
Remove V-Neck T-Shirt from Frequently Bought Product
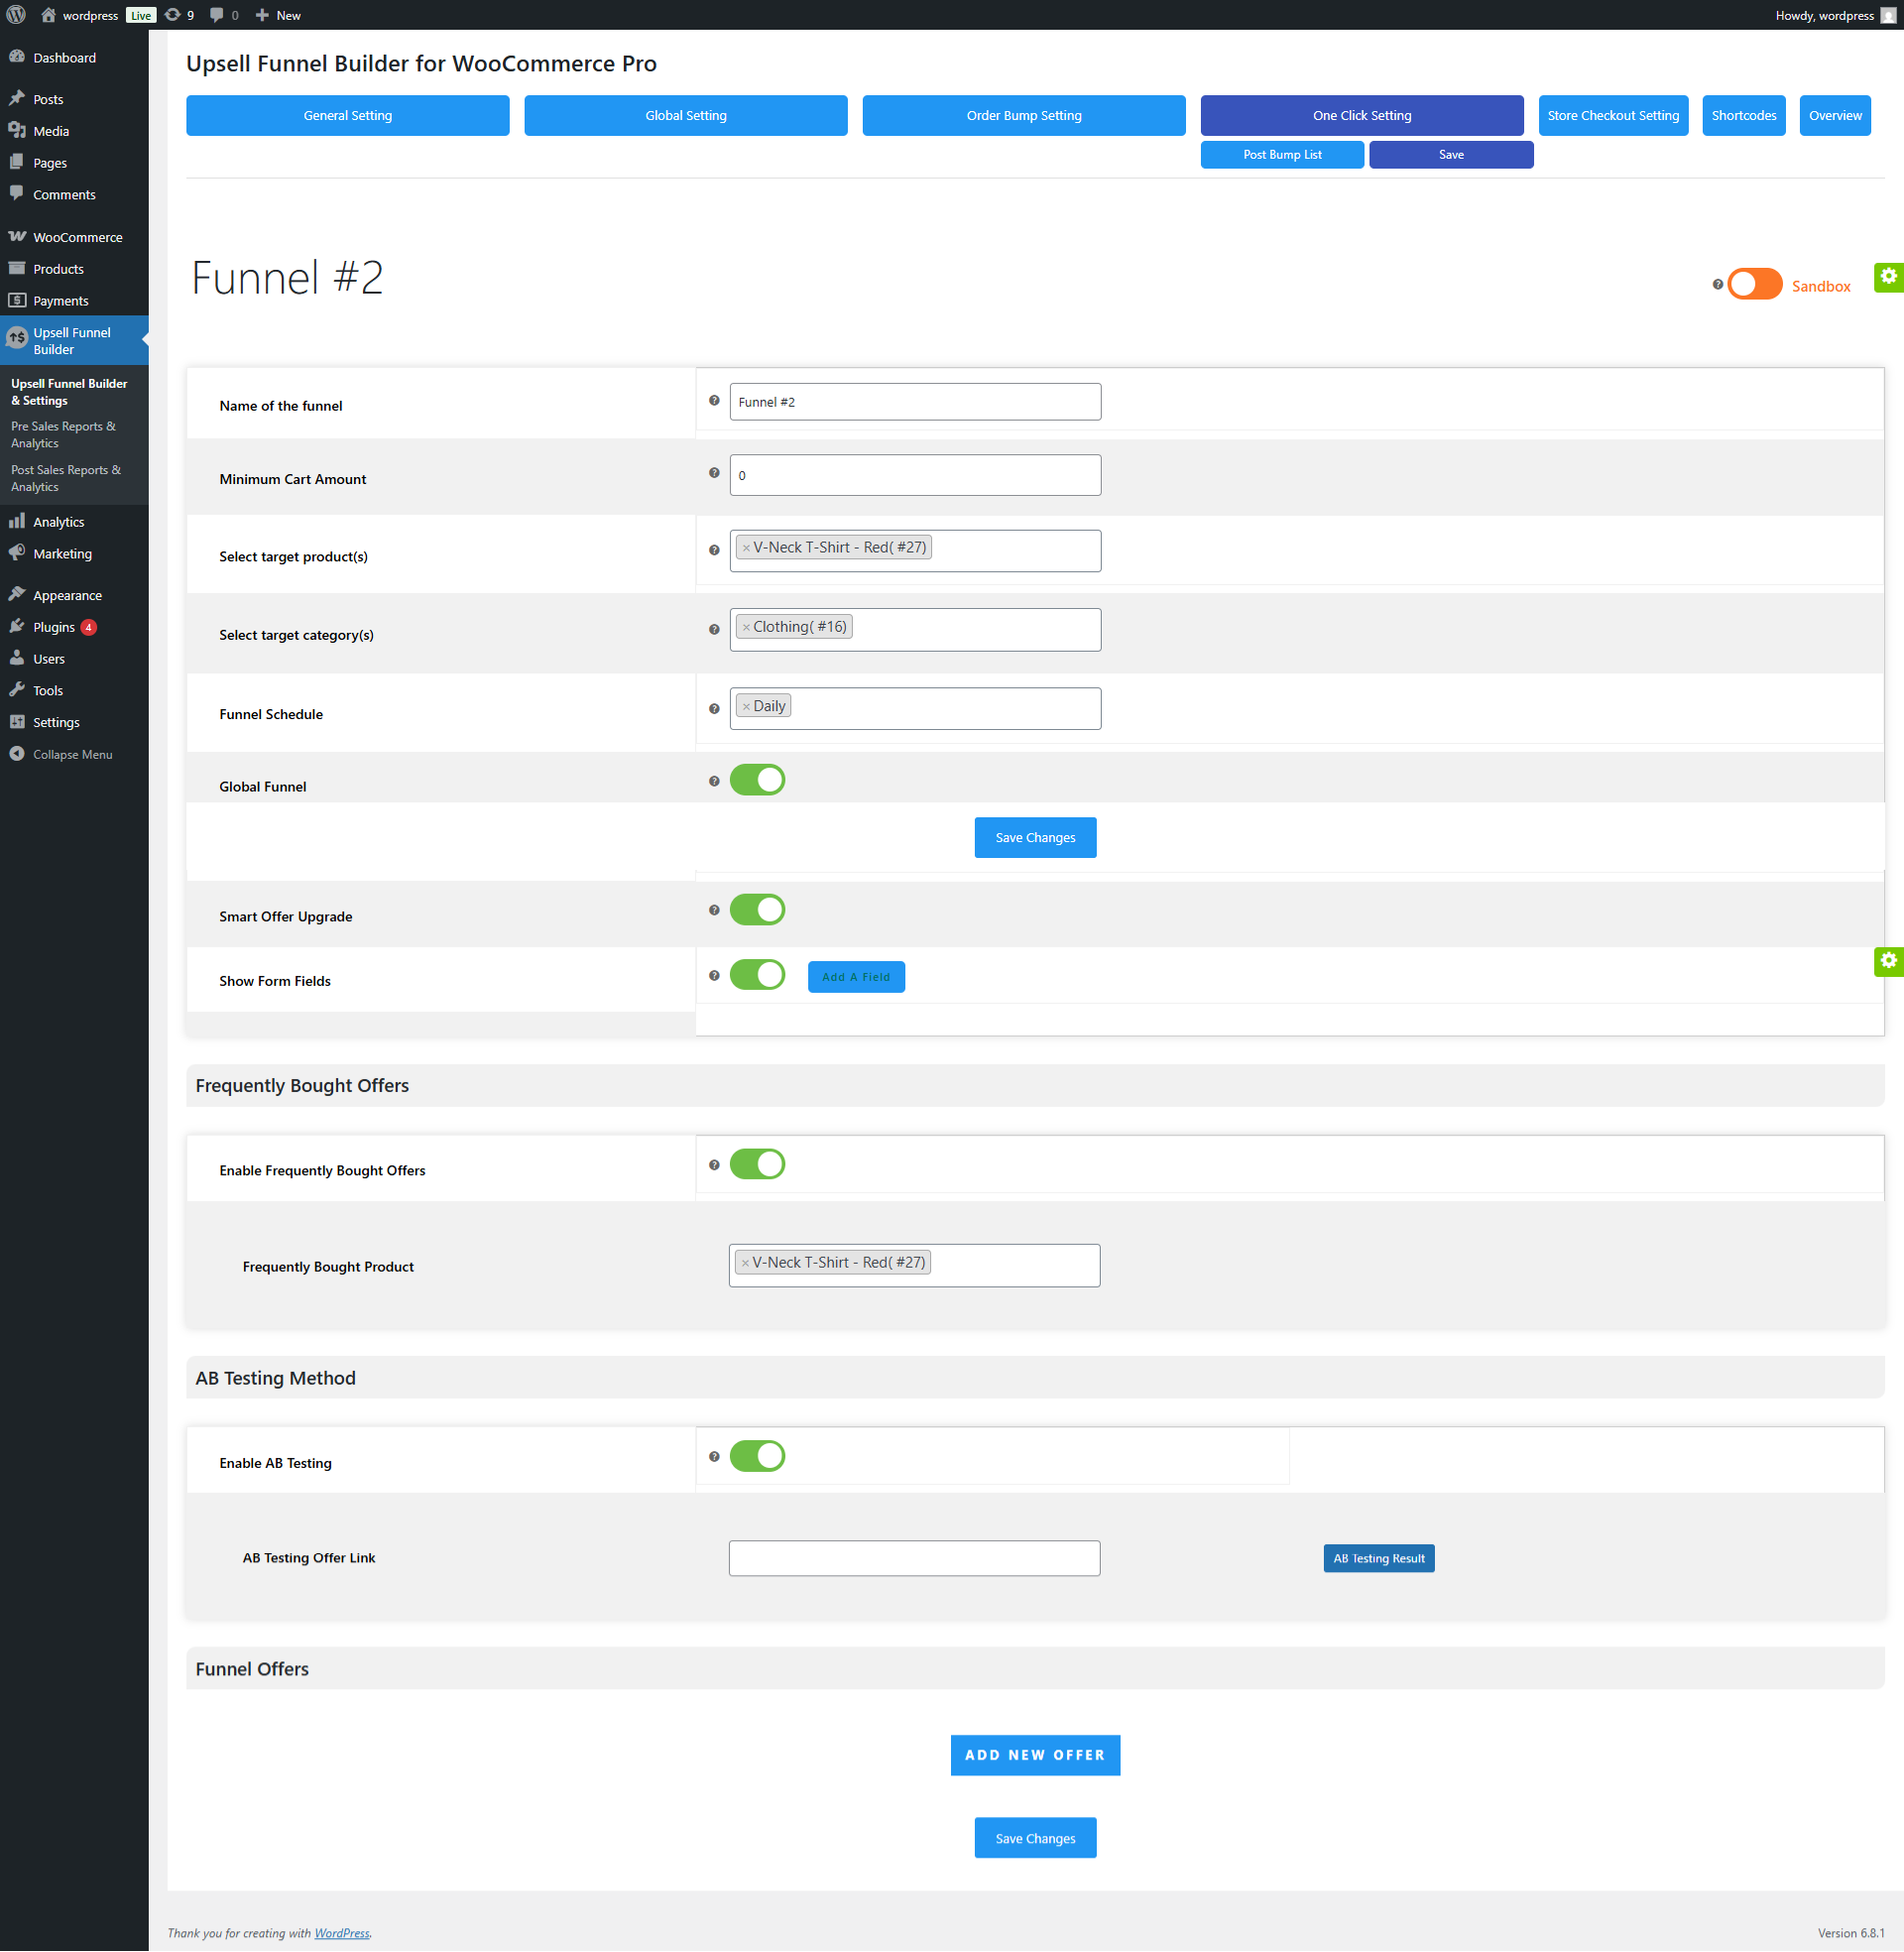tap(745, 1264)
